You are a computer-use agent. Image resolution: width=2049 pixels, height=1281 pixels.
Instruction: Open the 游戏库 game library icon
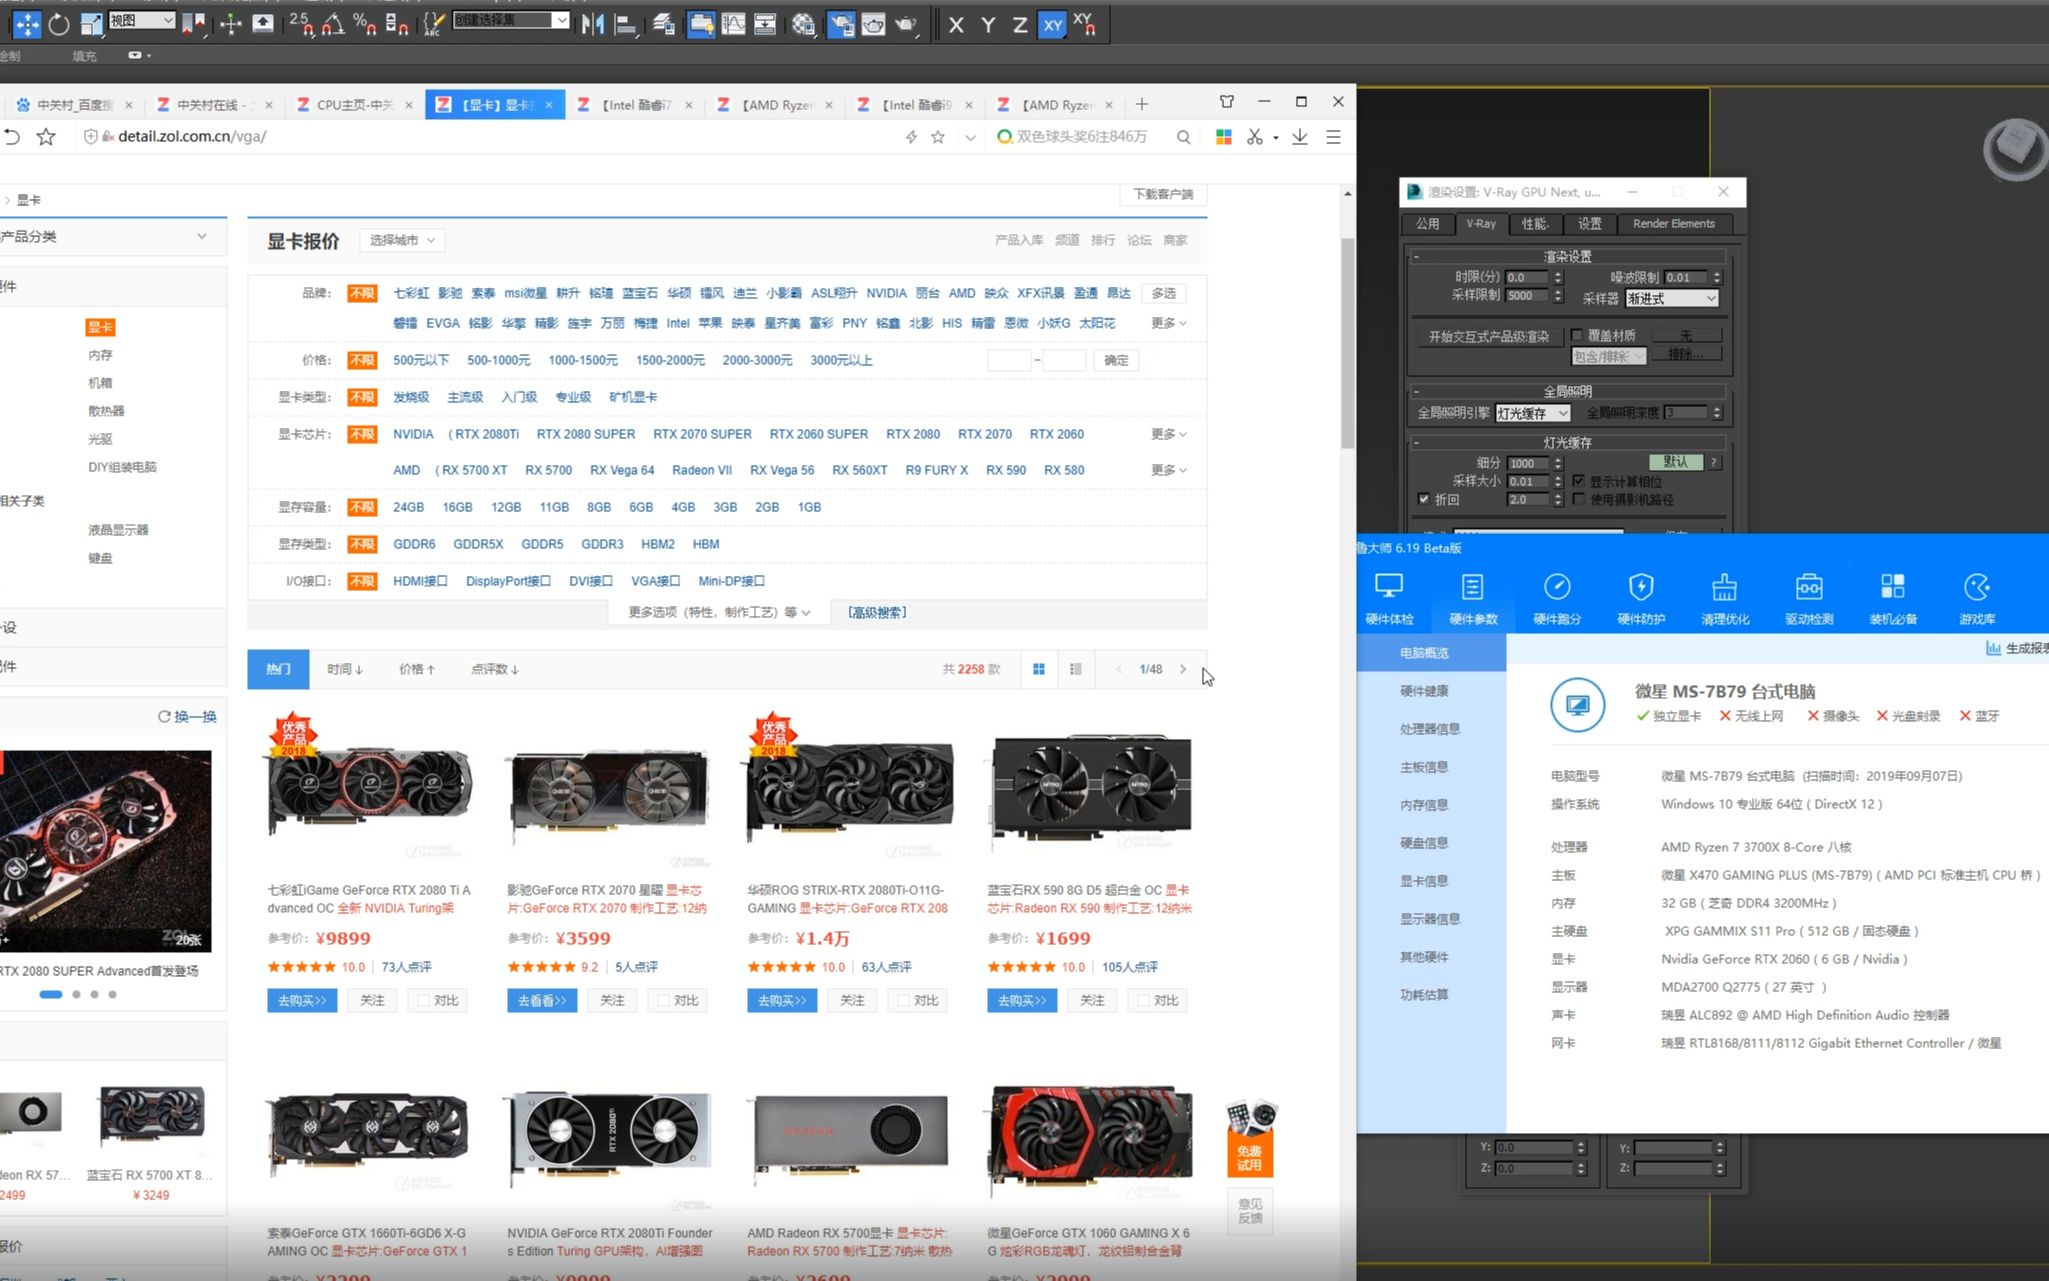click(1977, 598)
